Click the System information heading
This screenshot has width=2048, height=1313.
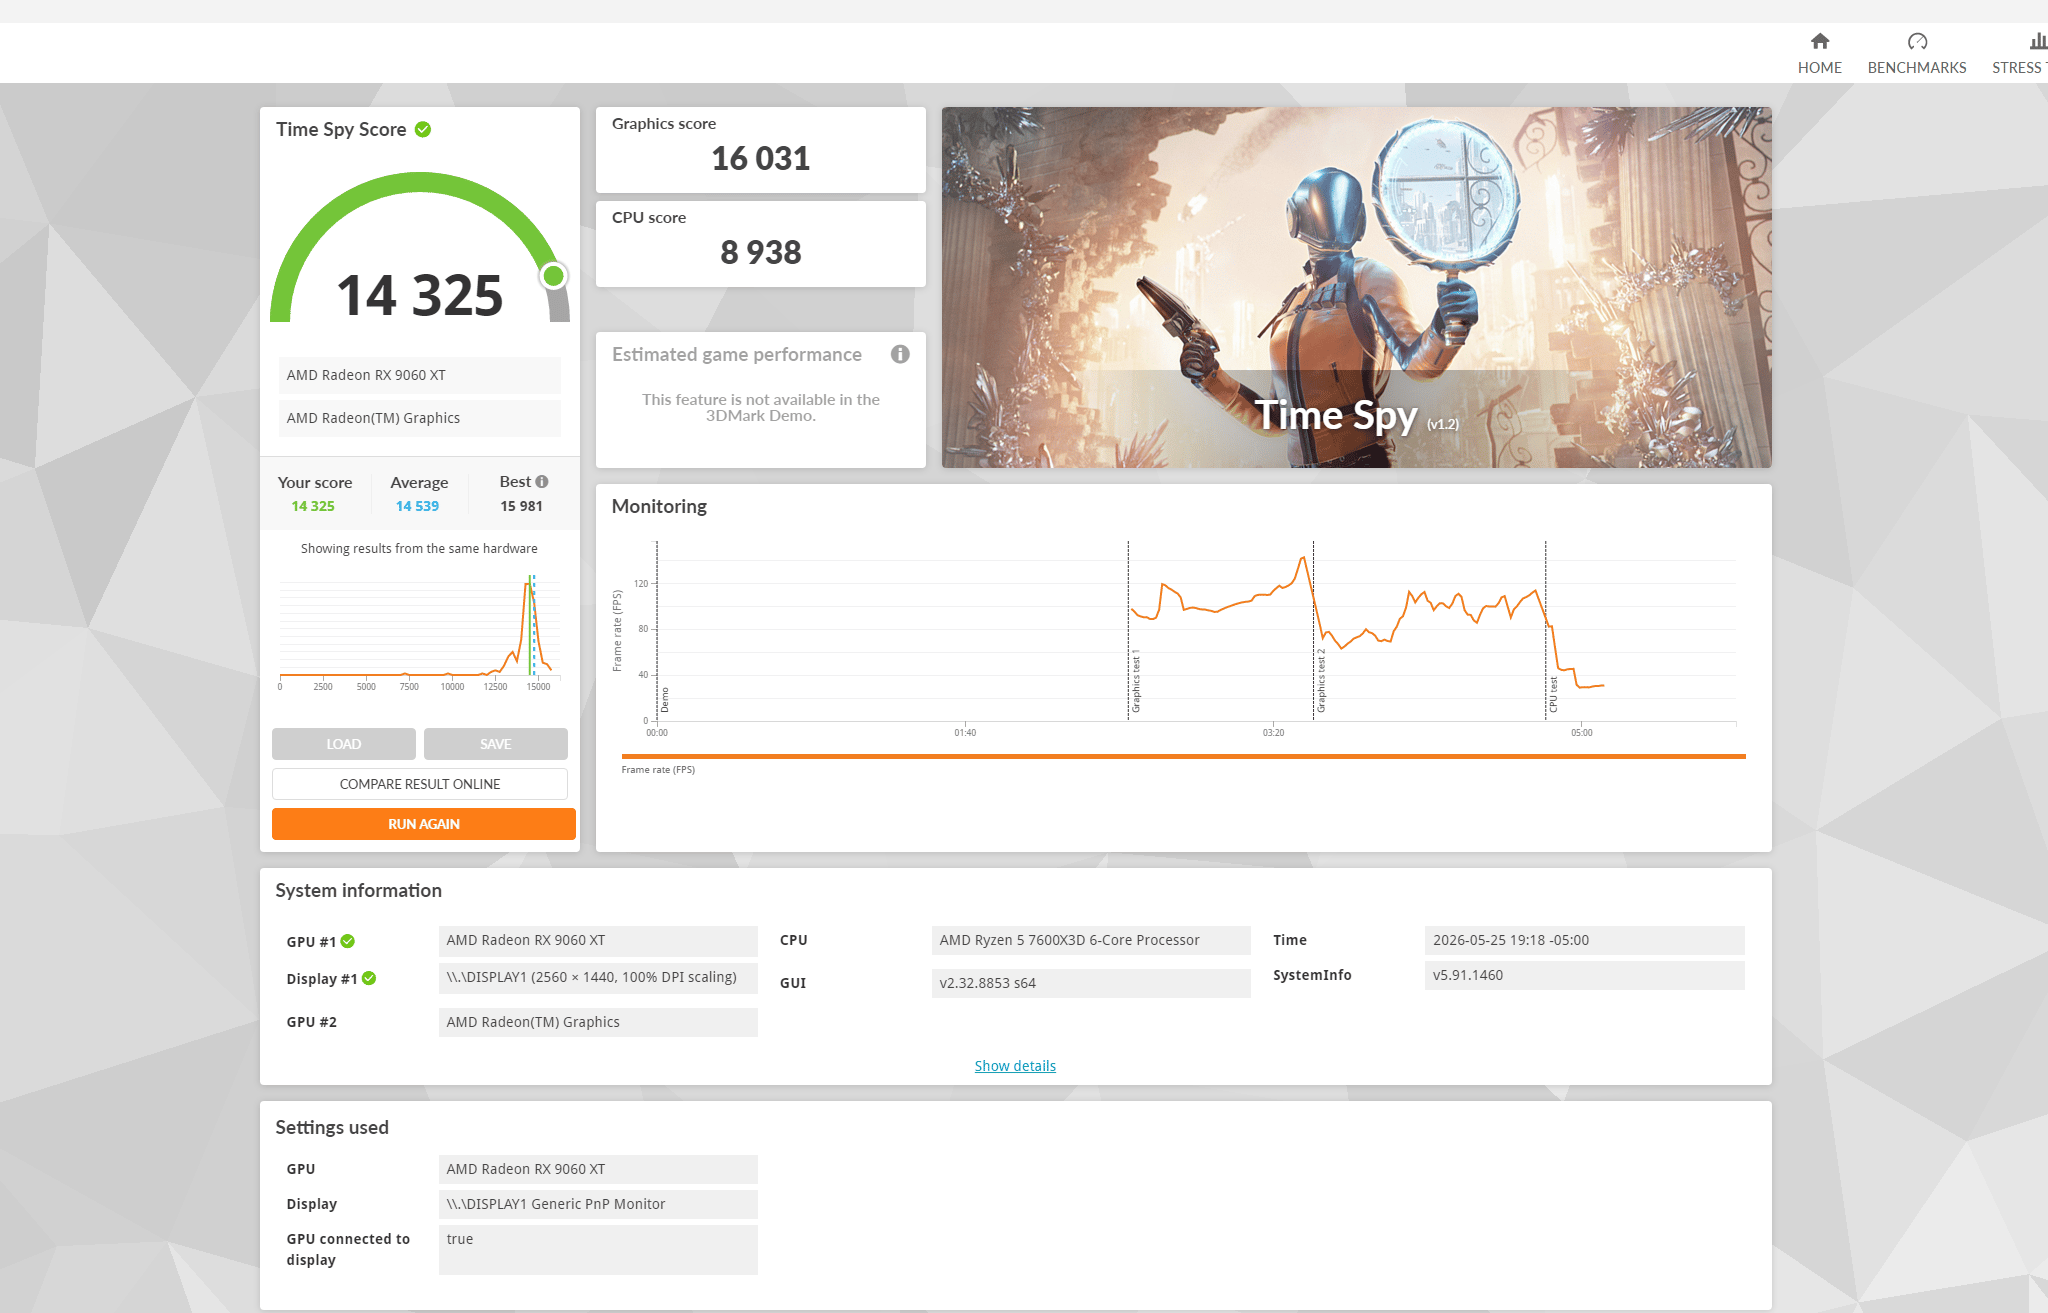[358, 890]
